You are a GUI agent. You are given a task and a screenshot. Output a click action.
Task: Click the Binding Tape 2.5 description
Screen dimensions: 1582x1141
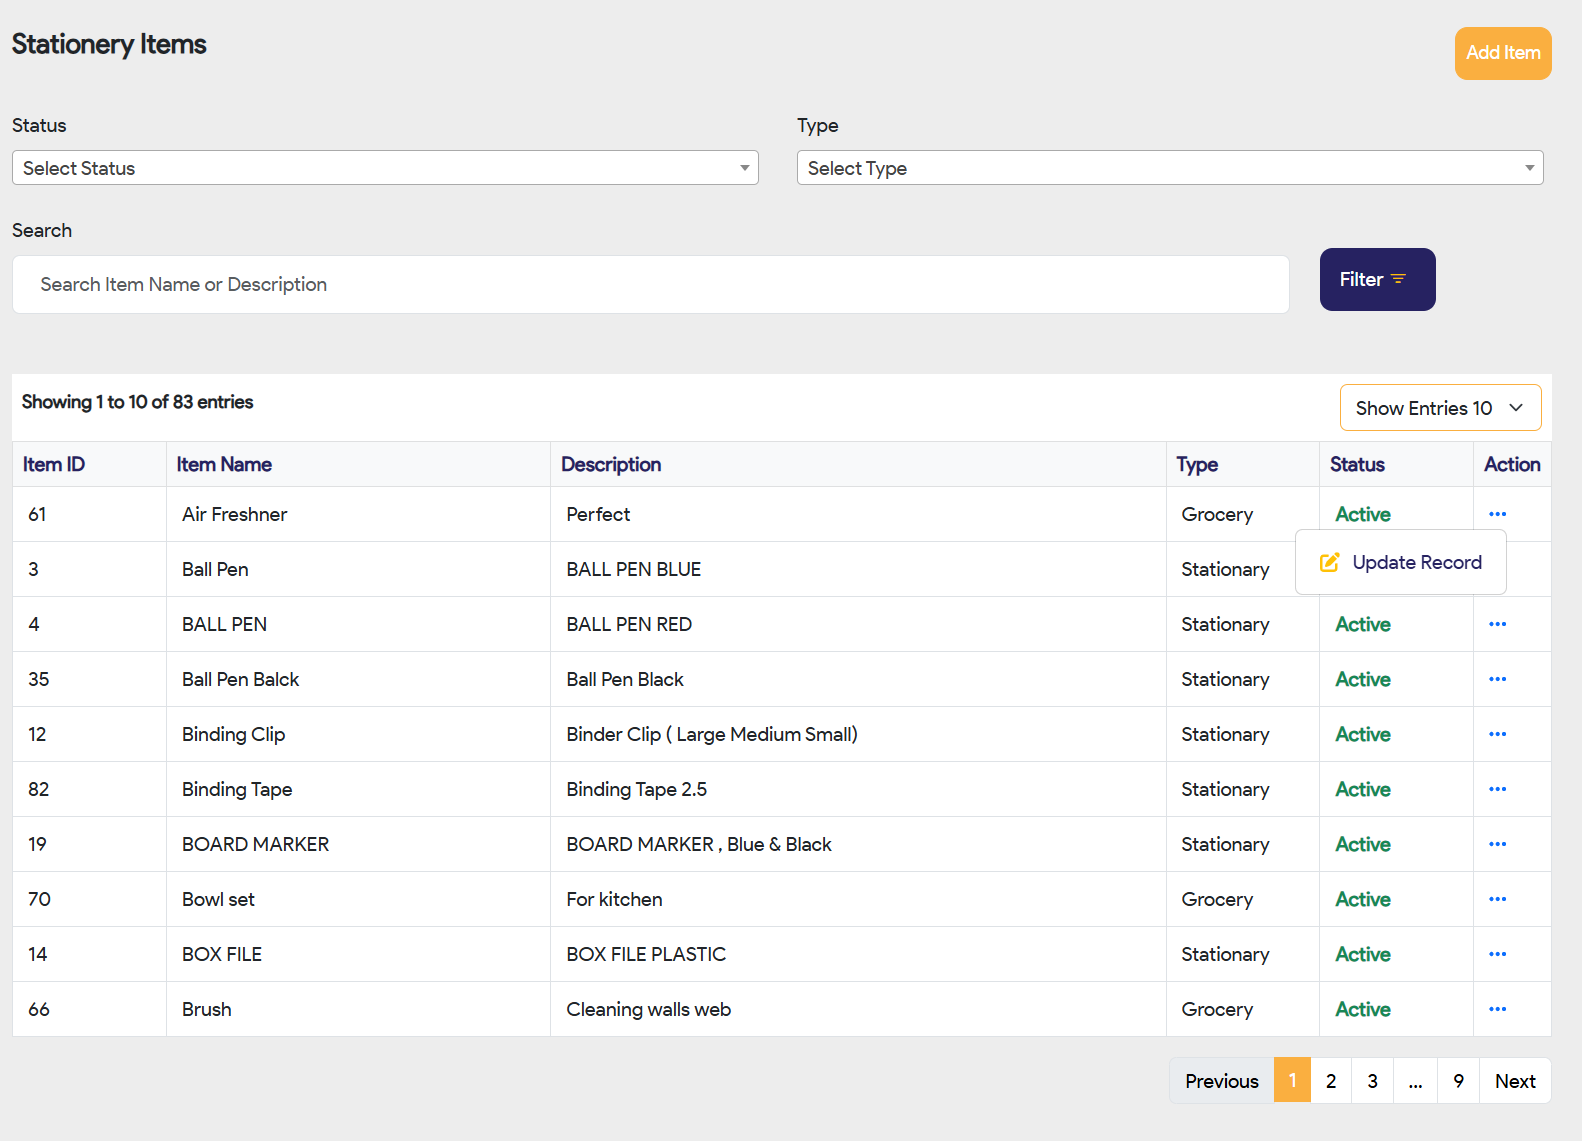pos(637,789)
